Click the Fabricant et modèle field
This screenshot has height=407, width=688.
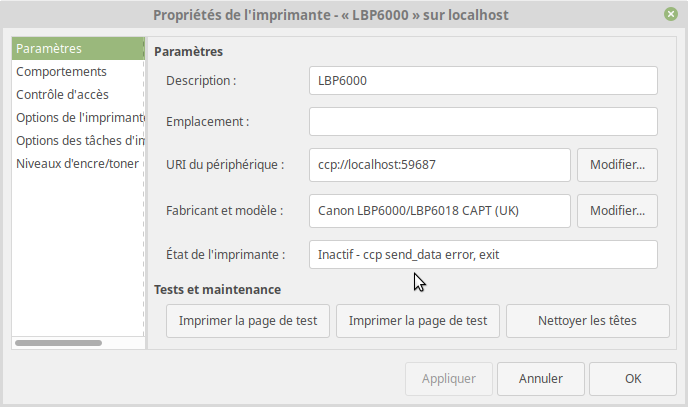(x=440, y=211)
